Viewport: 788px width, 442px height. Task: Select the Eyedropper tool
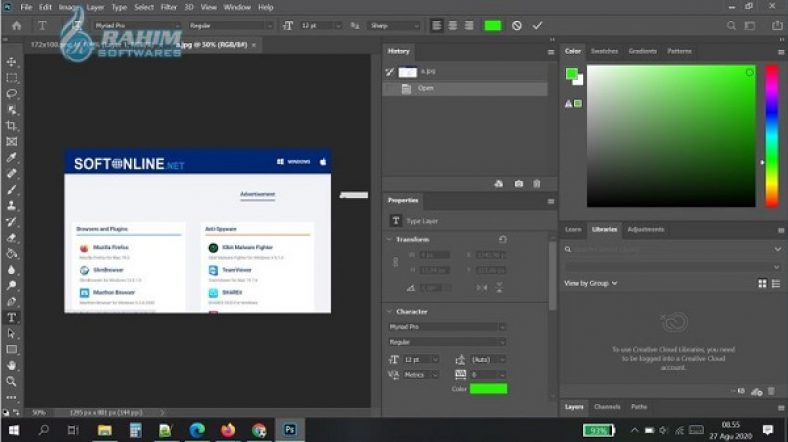click(x=12, y=157)
